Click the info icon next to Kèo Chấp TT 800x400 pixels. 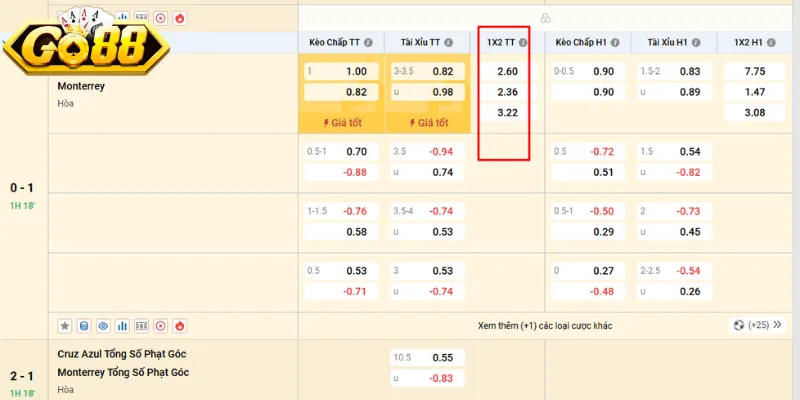368,43
